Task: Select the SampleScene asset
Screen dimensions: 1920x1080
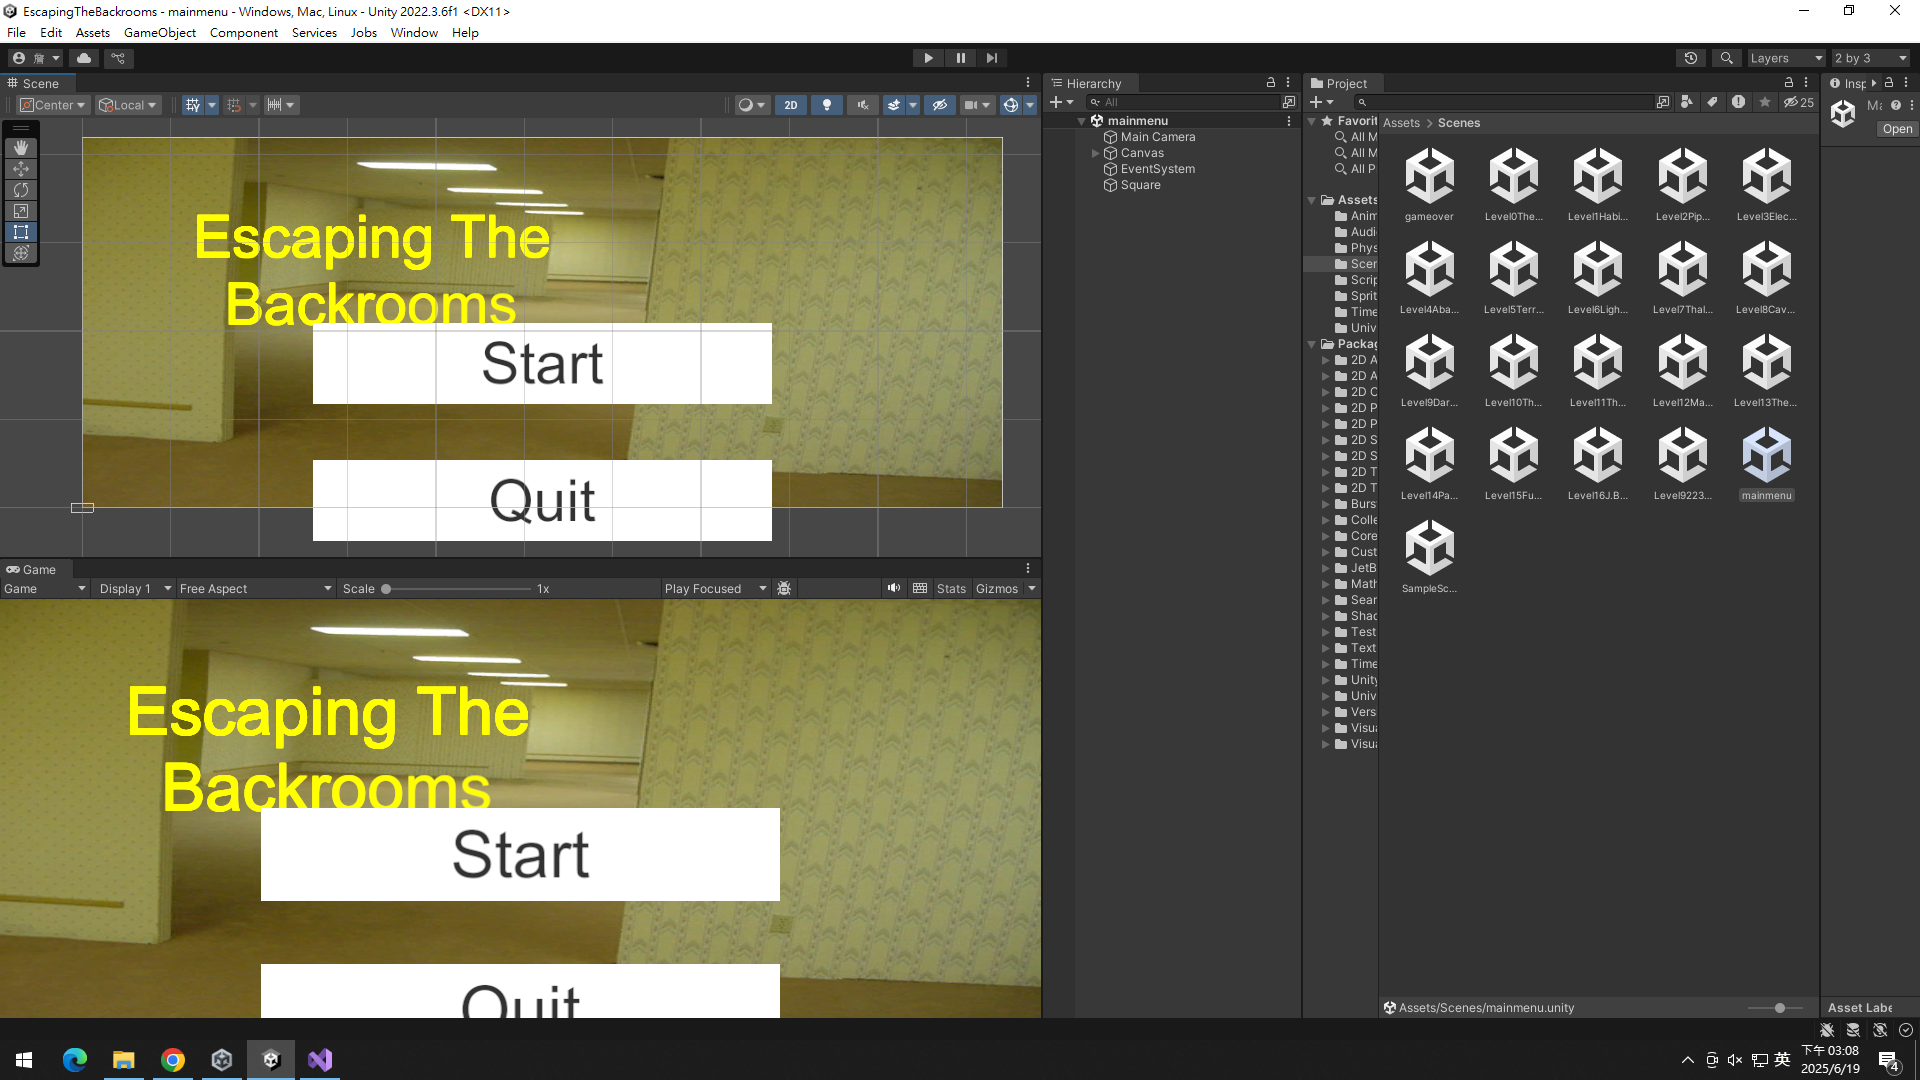Action: click(1429, 556)
